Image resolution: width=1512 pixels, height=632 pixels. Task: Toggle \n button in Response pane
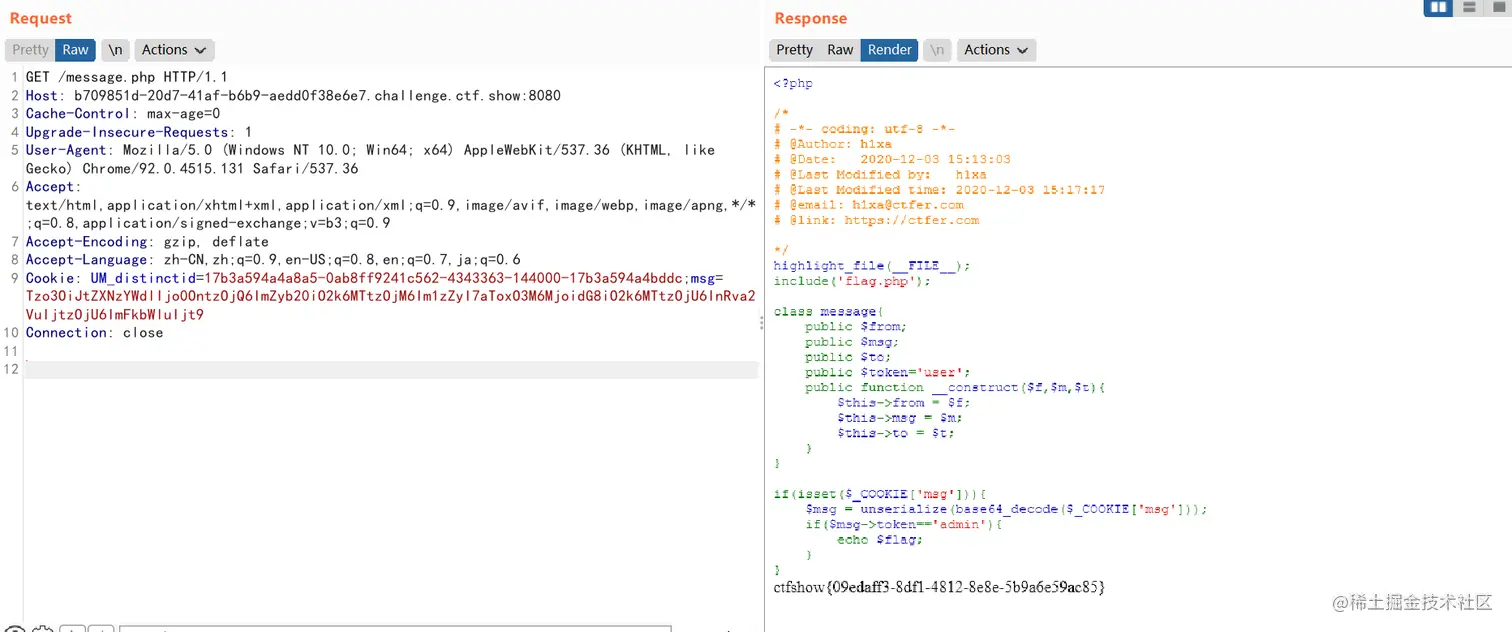[x=937, y=50]
